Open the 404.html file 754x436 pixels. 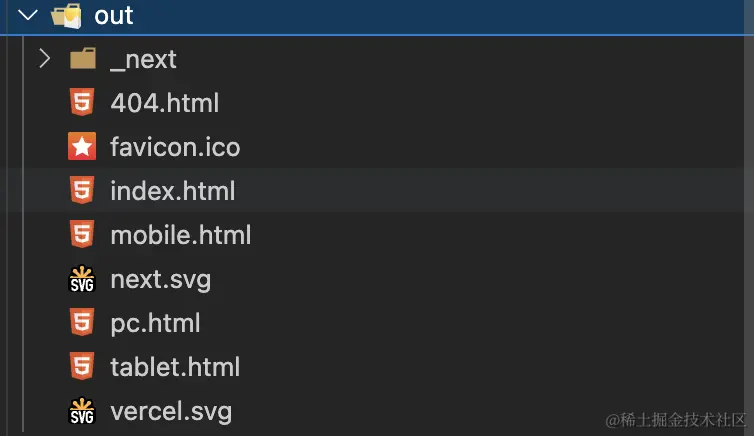164,103
